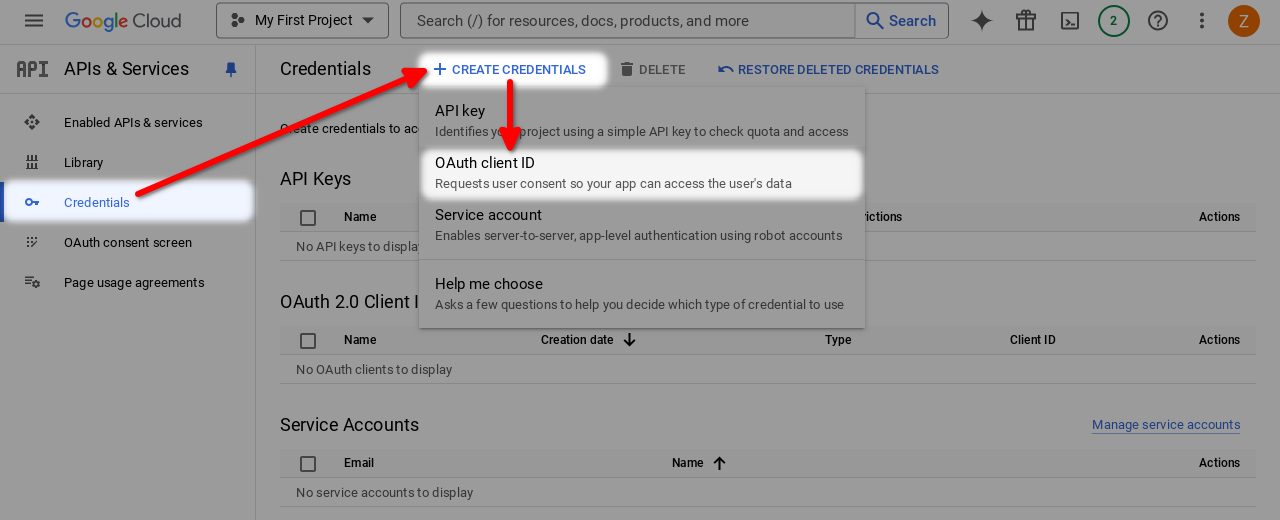The height and width of the screenshot is (520, 1280).
Task: Activate Cloud Shell terminal icon
Action: click(1070, 20)
